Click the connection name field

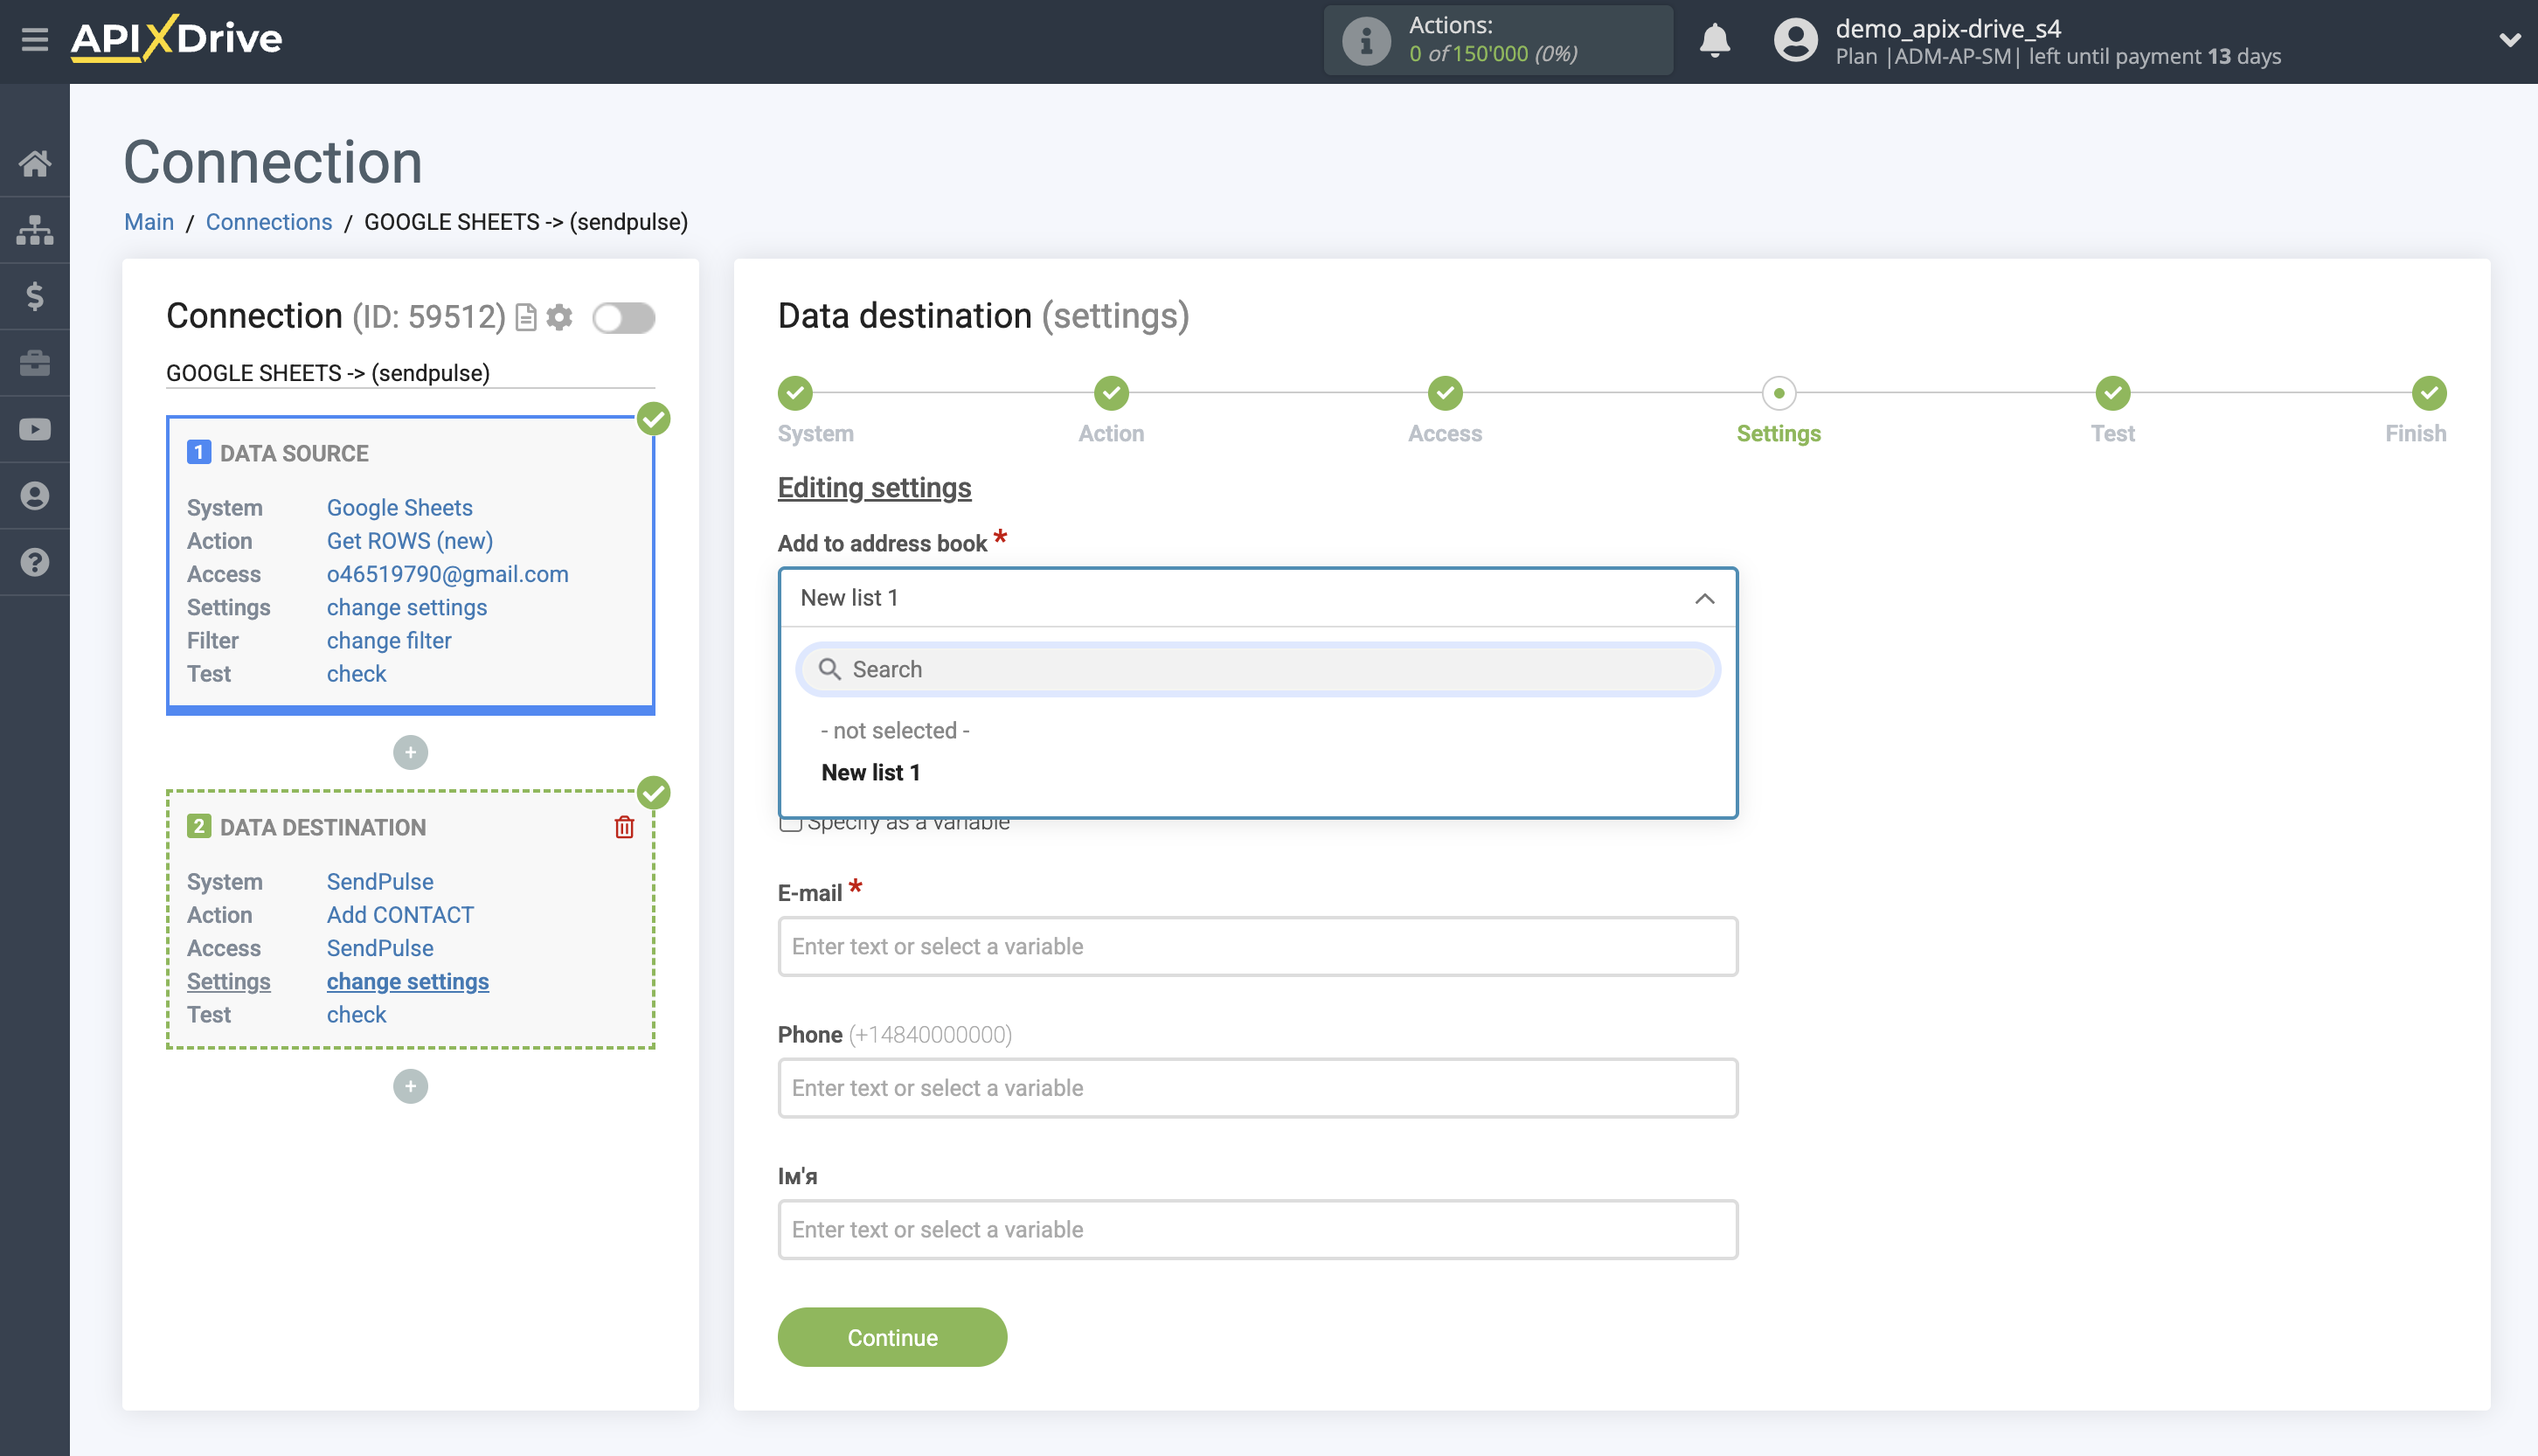tap(410, 373)
